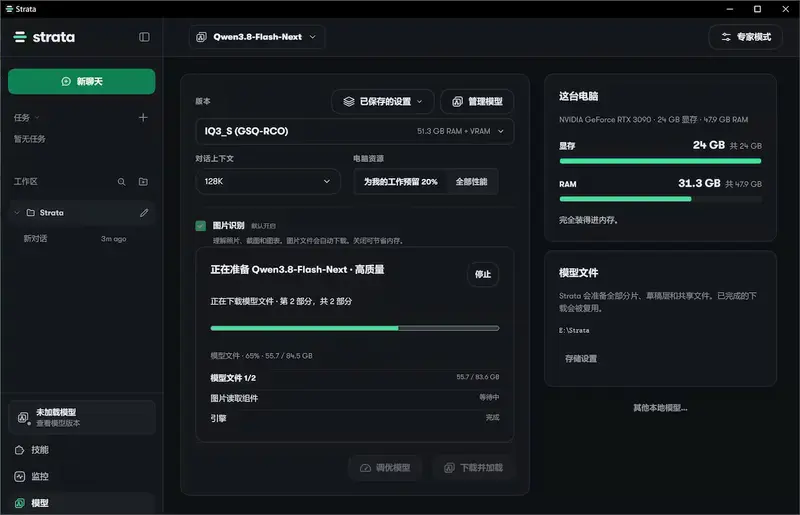Click the icon in 未加载模型 card
This screenshot has height=515, width=800.
(23, 418)
